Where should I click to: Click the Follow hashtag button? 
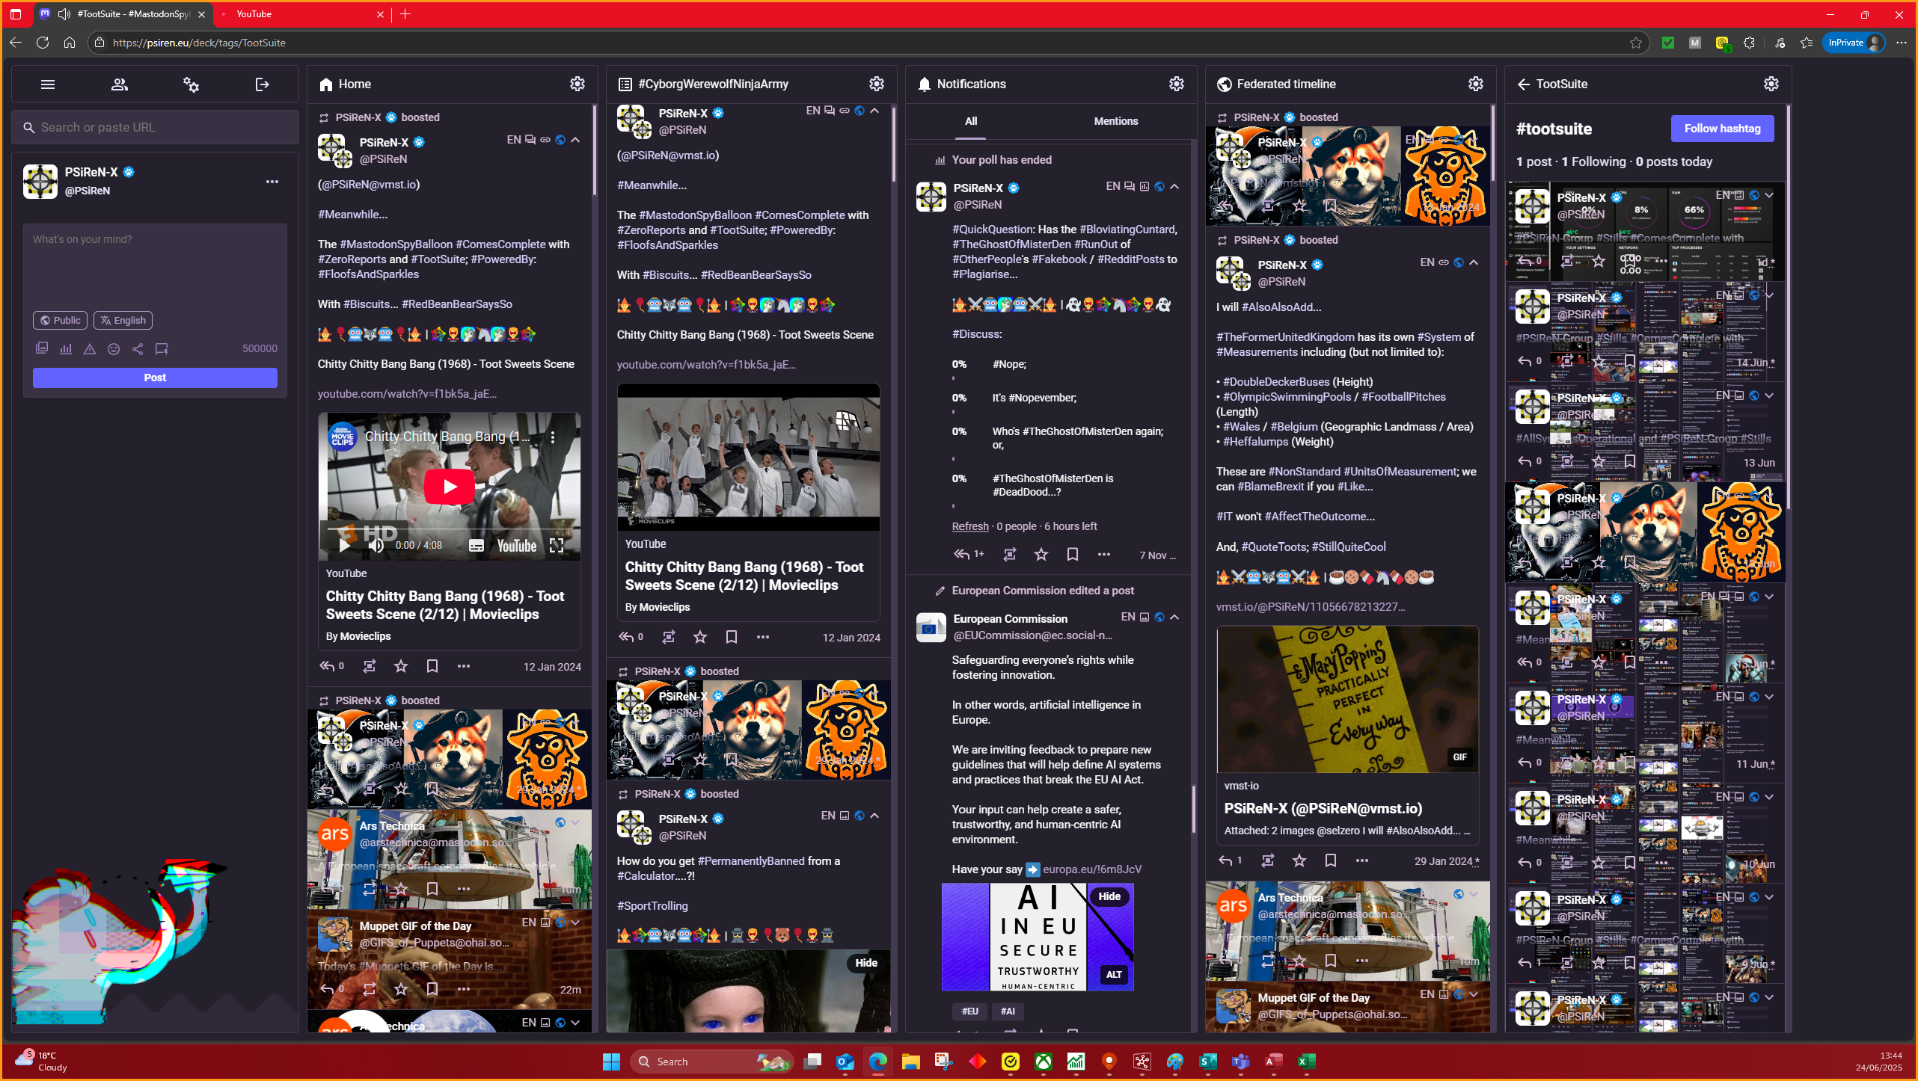coord(1722,128)
